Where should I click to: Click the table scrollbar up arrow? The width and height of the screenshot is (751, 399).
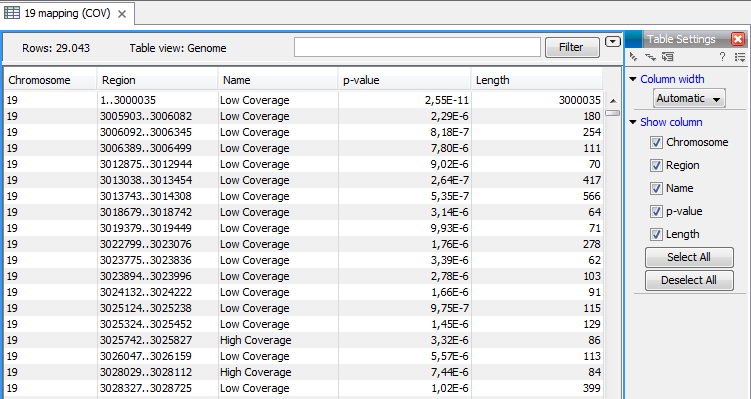[x=613, y=101]
